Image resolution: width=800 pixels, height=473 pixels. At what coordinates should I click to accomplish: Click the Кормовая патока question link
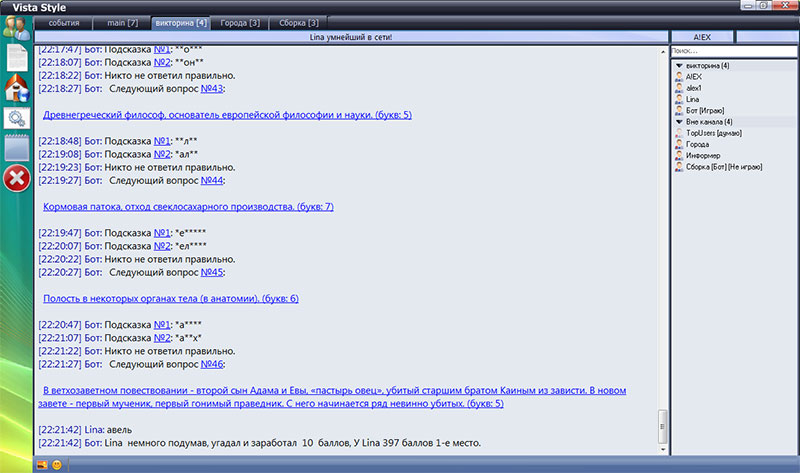[188, 206]
